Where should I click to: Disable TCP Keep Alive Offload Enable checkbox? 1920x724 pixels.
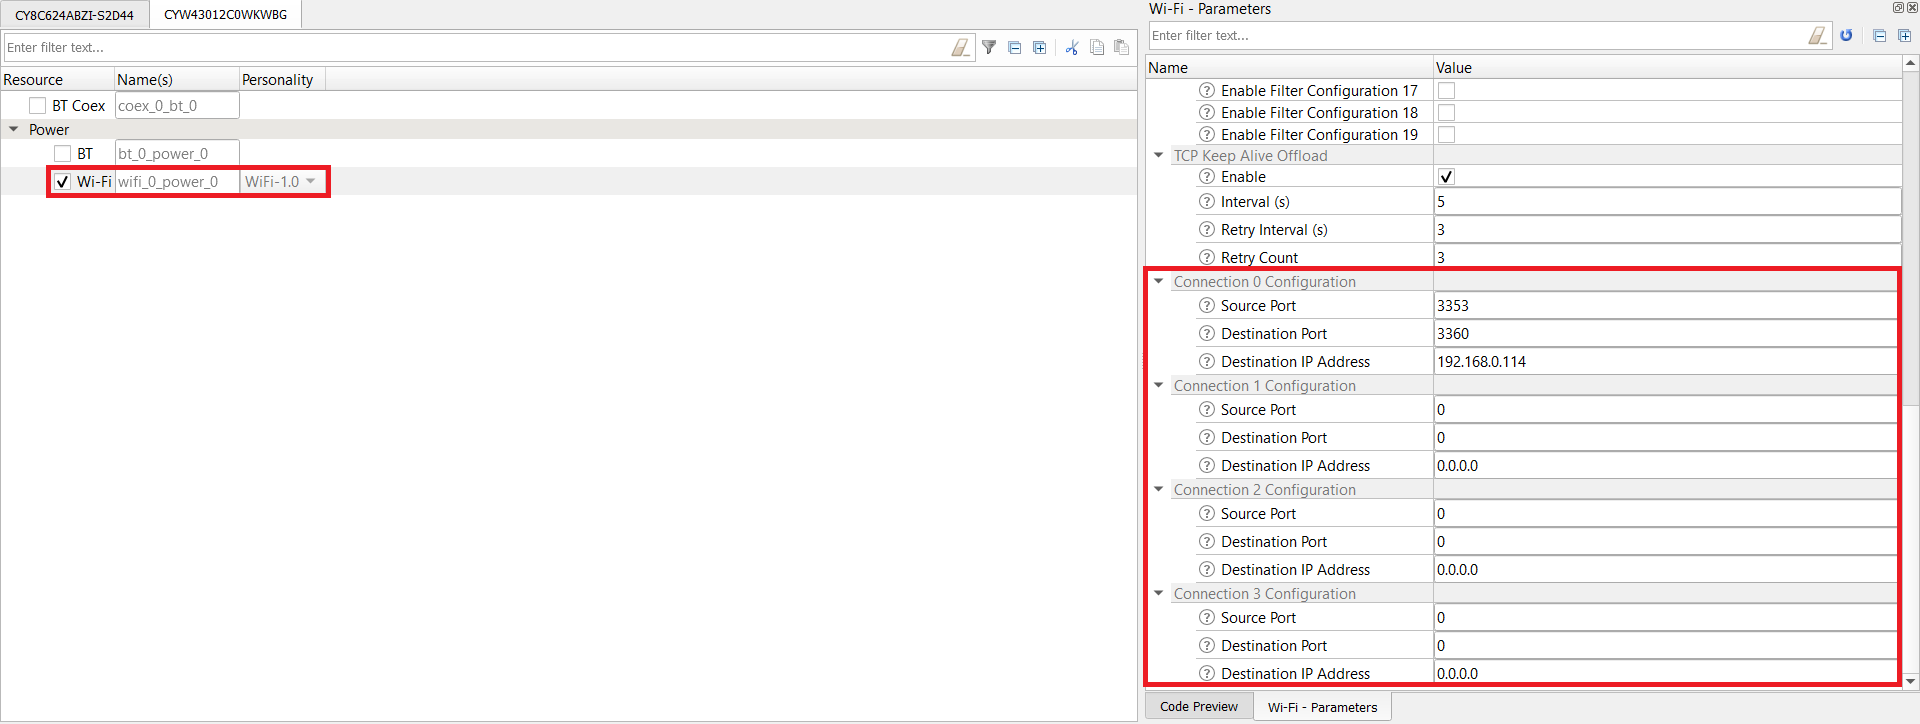(1446, 176)
